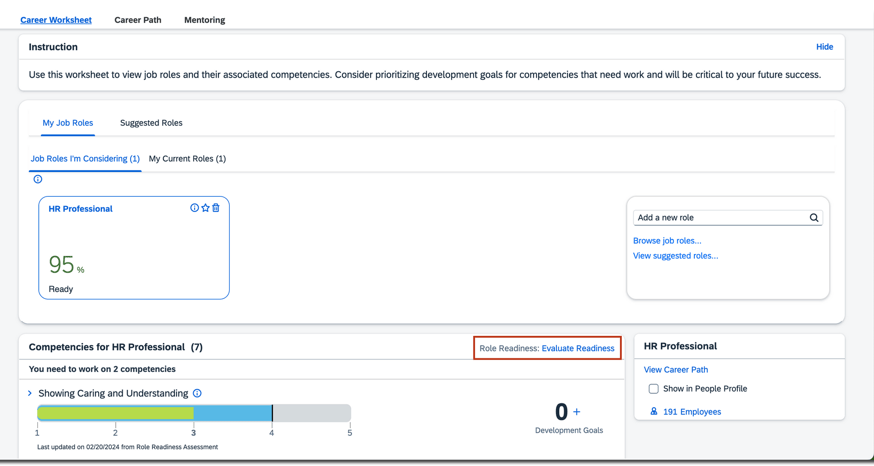Screen dimensions: 874x466
Task: Mark HR Professional role as favorite star
Action: 205,208
